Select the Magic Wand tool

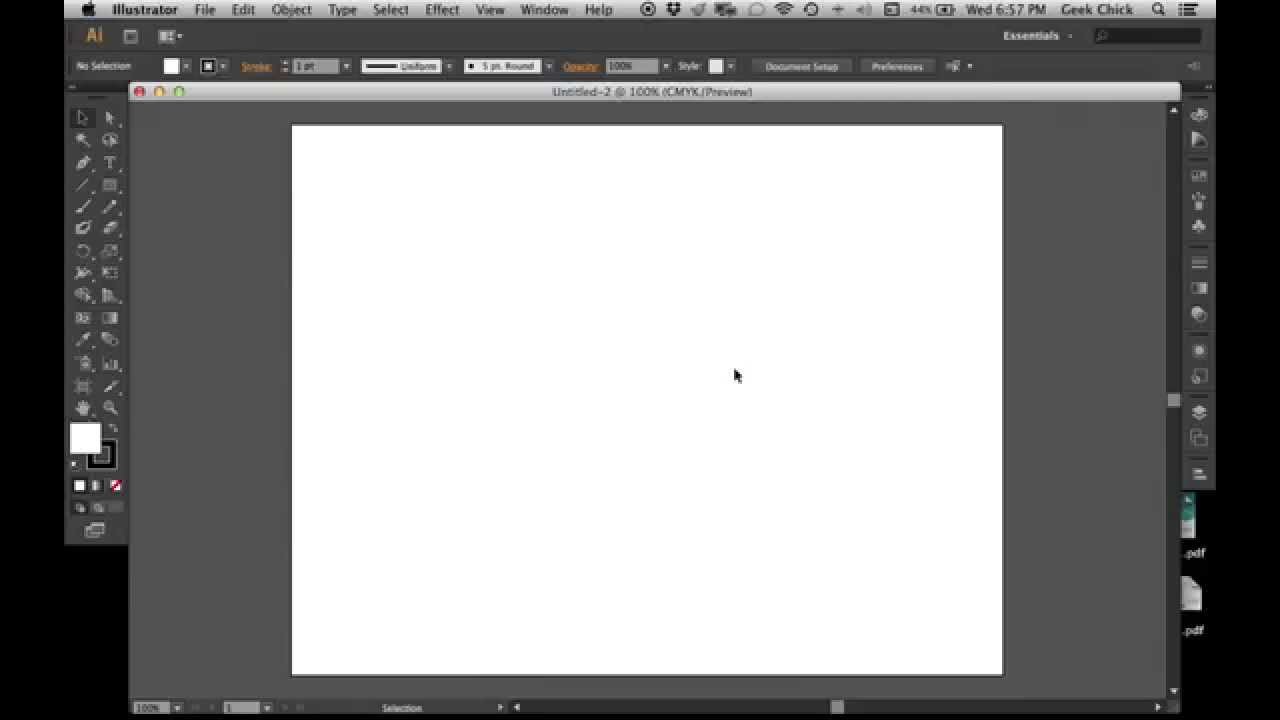coord(83,140)
